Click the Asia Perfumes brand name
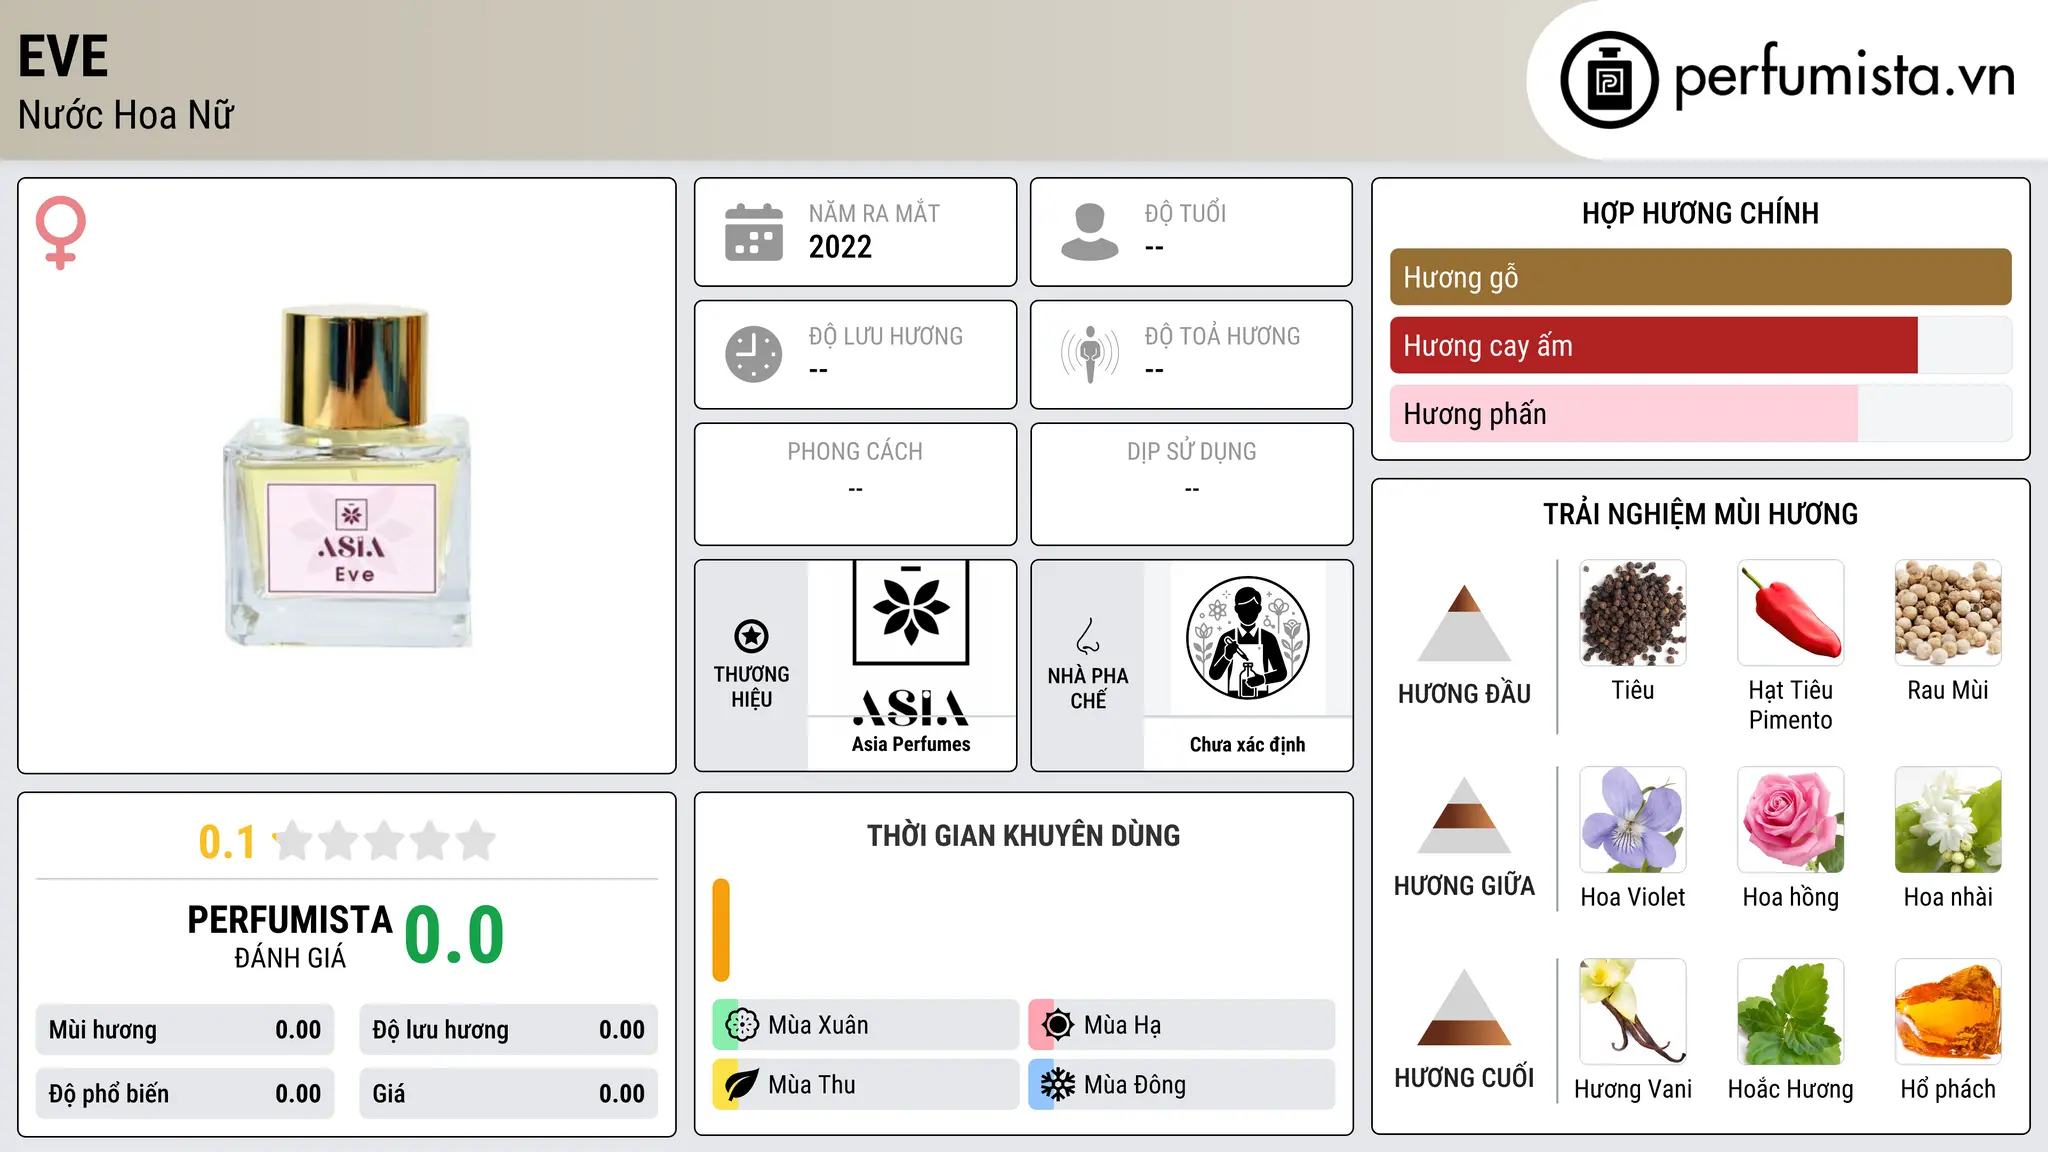The image size is (2048, 1152). click(911, 744)
